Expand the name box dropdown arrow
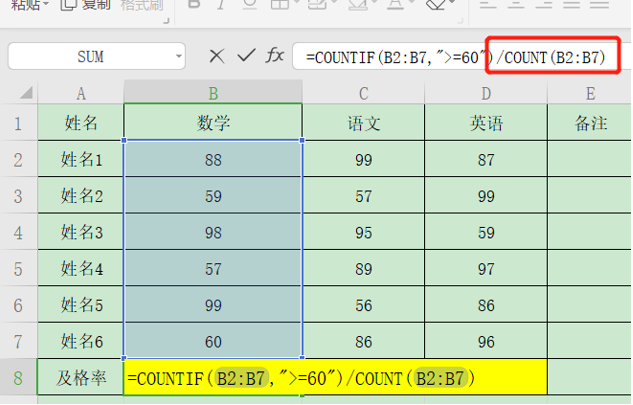 [178, 56]
